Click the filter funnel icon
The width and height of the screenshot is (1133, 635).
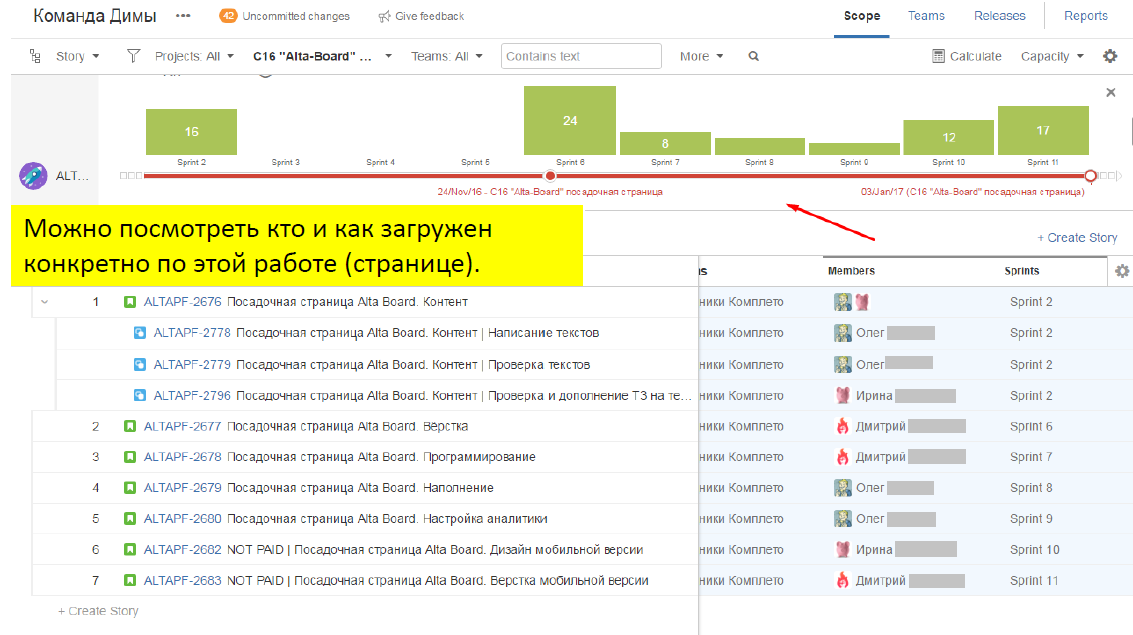(x=134, y=57)
